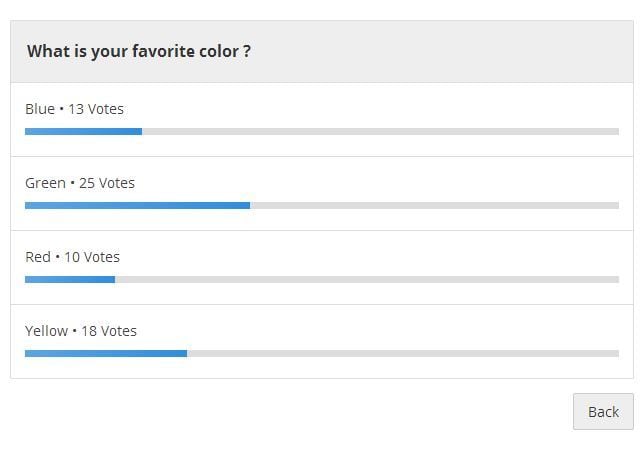Click the Red option name
The width and height of the screenshot is (643, 453).
click(38, 257)
